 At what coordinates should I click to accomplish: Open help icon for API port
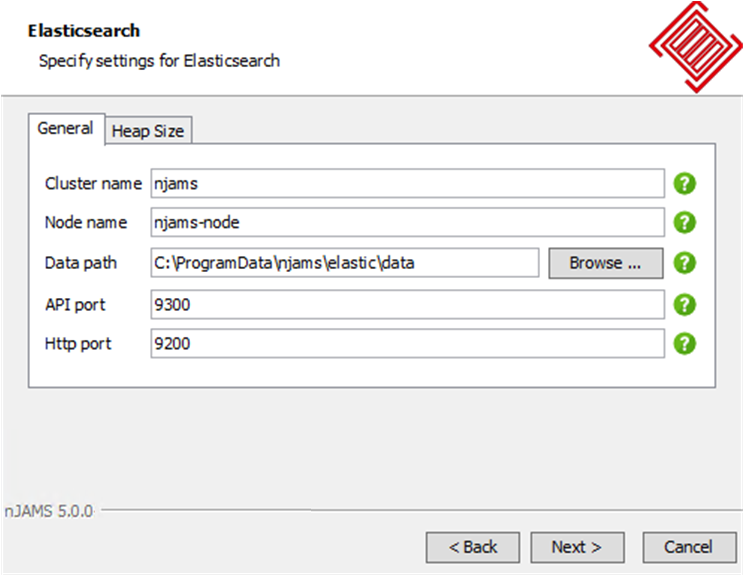tap(684, 305)
